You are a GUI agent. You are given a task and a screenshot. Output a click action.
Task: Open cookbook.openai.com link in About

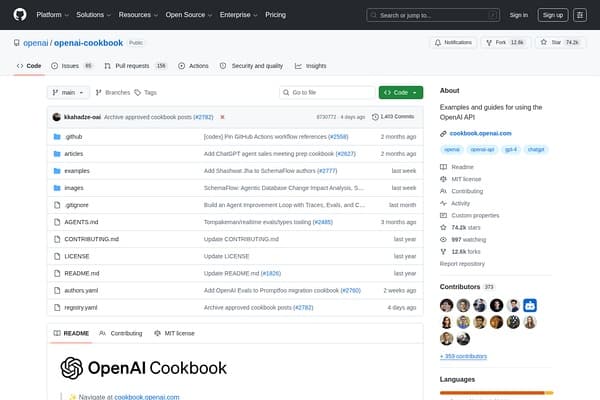tap(480, 134)
